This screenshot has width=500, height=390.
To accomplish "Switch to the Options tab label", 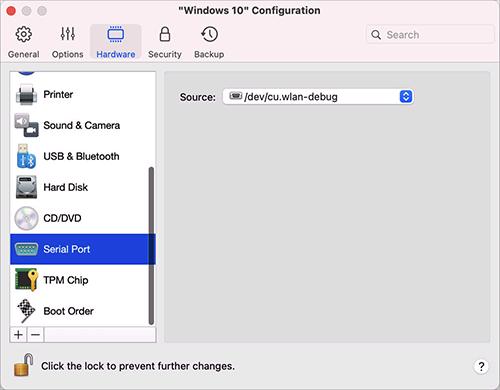I will point(68,54).
